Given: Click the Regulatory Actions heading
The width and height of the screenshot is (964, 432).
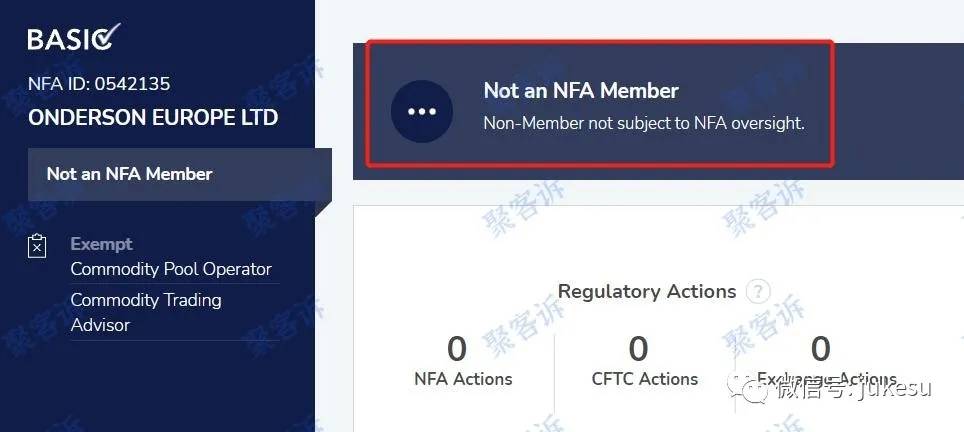Looking at the screenshot, I should tap(647, 291).
